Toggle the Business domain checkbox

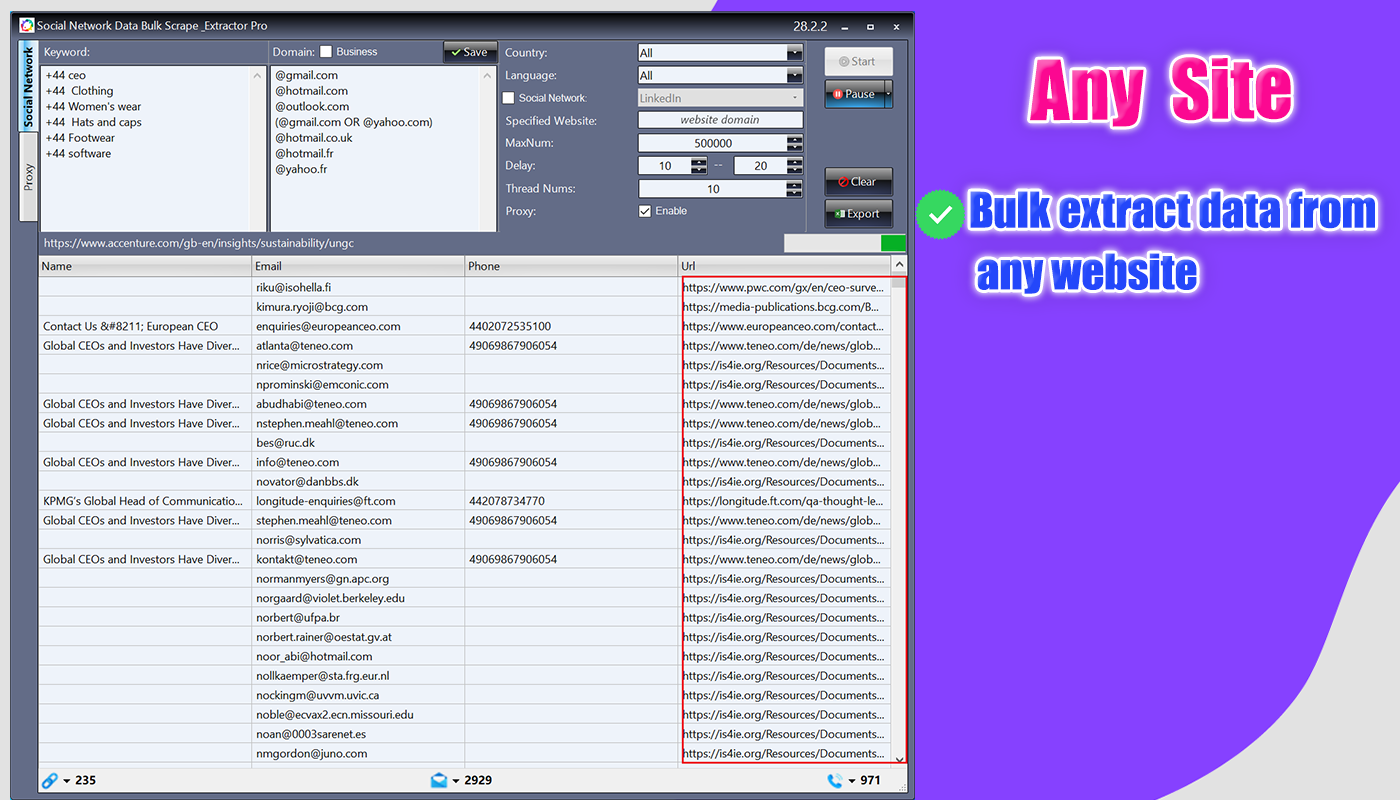(x=326, y=52)
